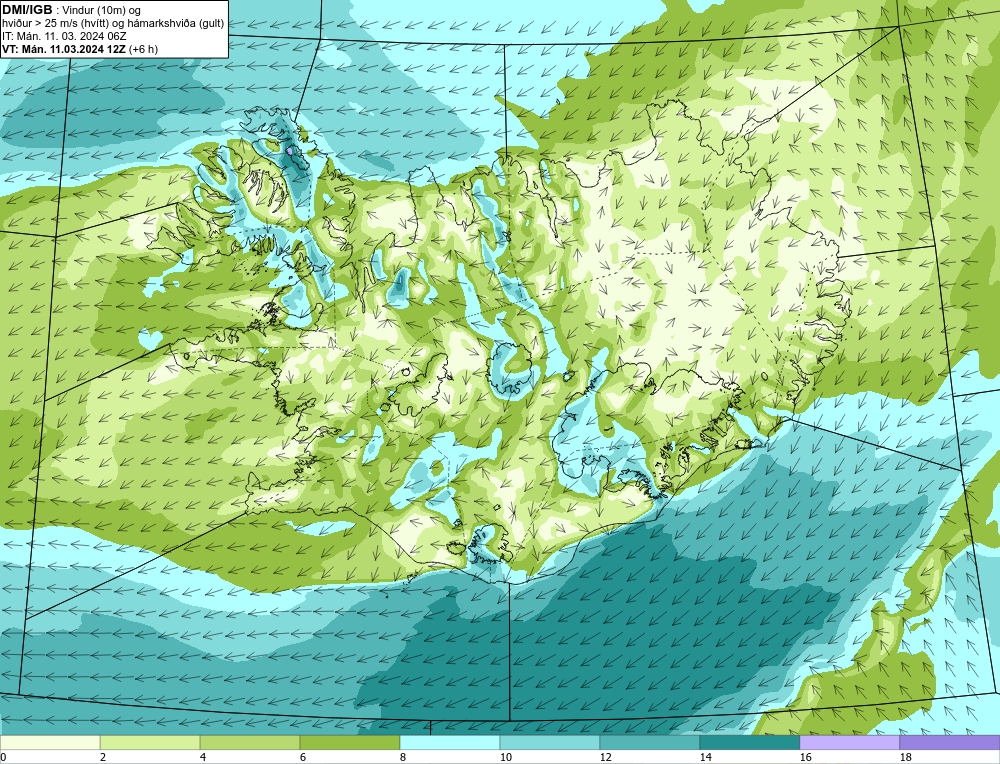Viewport: 1000px width, 764px height.
Task: Click the initial time 'IT: Mán. 11. 03. 2024 06Z' text
Action: click(64, 36)
